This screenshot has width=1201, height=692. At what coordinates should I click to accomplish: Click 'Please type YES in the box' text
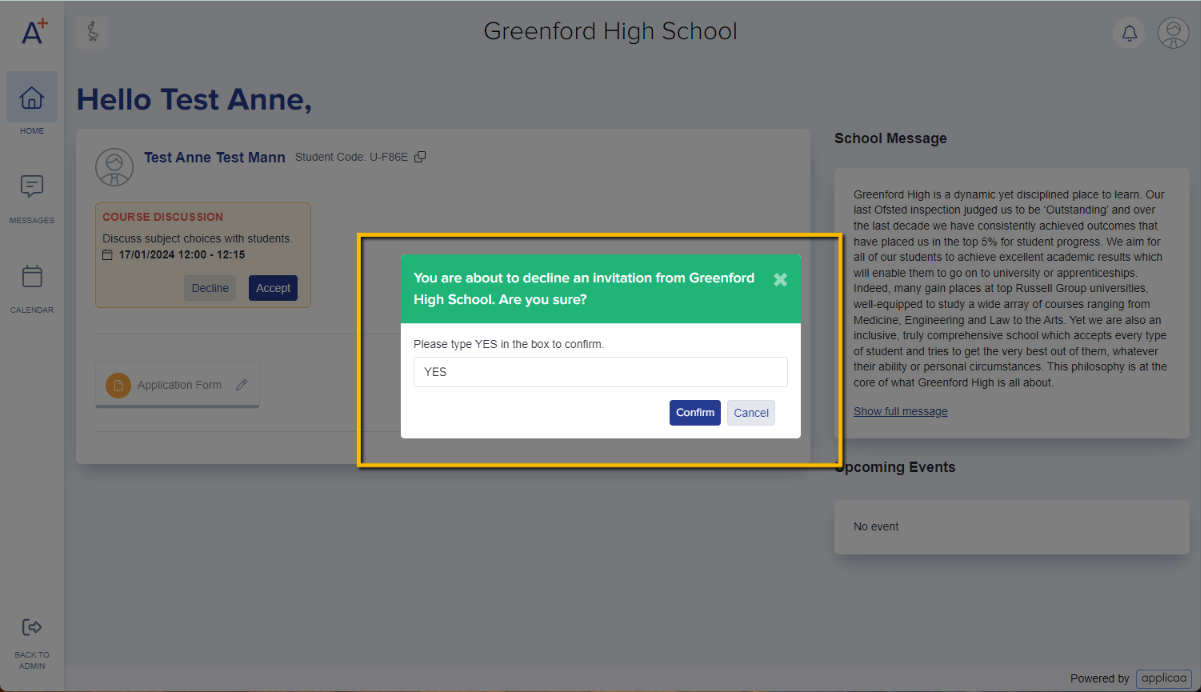pyautogui.click(x=509, y=344)
